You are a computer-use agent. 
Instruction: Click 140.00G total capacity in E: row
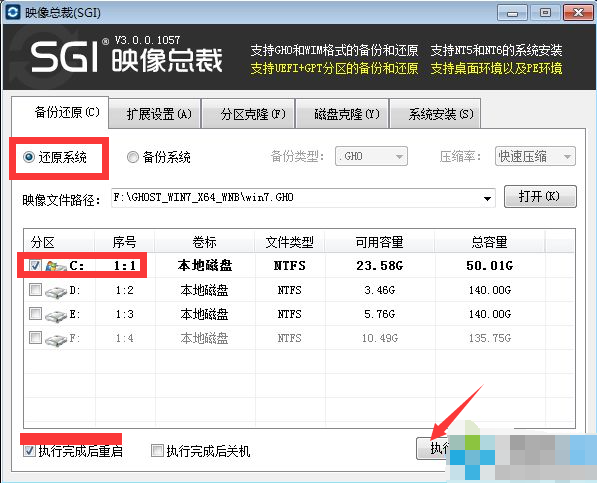(x=490, y=314)
